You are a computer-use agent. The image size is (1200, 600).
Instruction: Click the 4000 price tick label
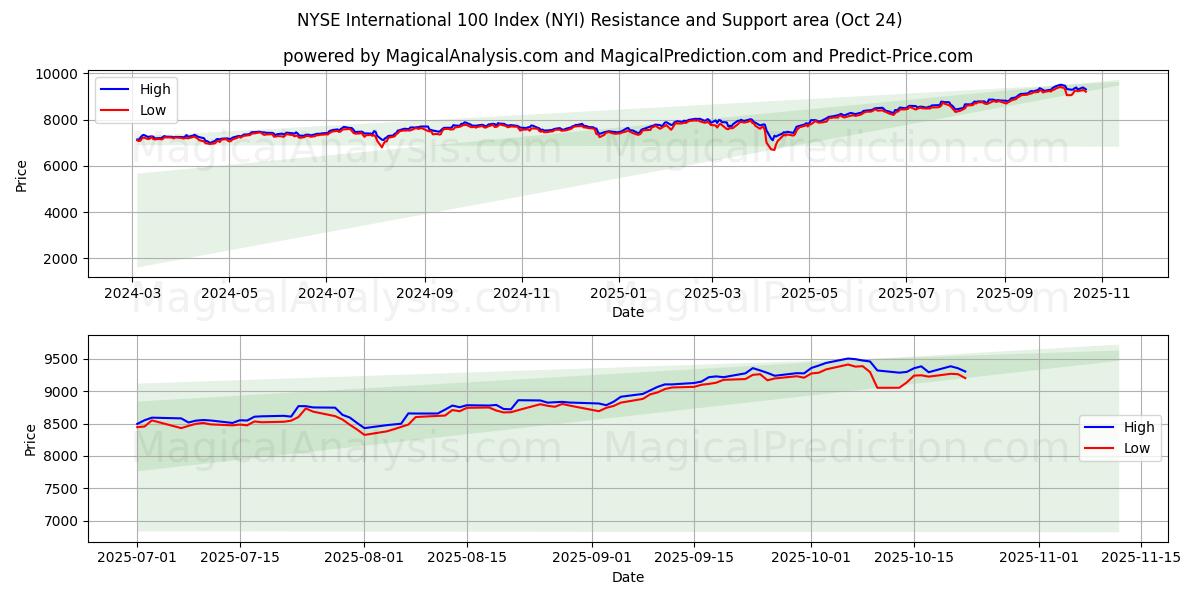[61, 213]
